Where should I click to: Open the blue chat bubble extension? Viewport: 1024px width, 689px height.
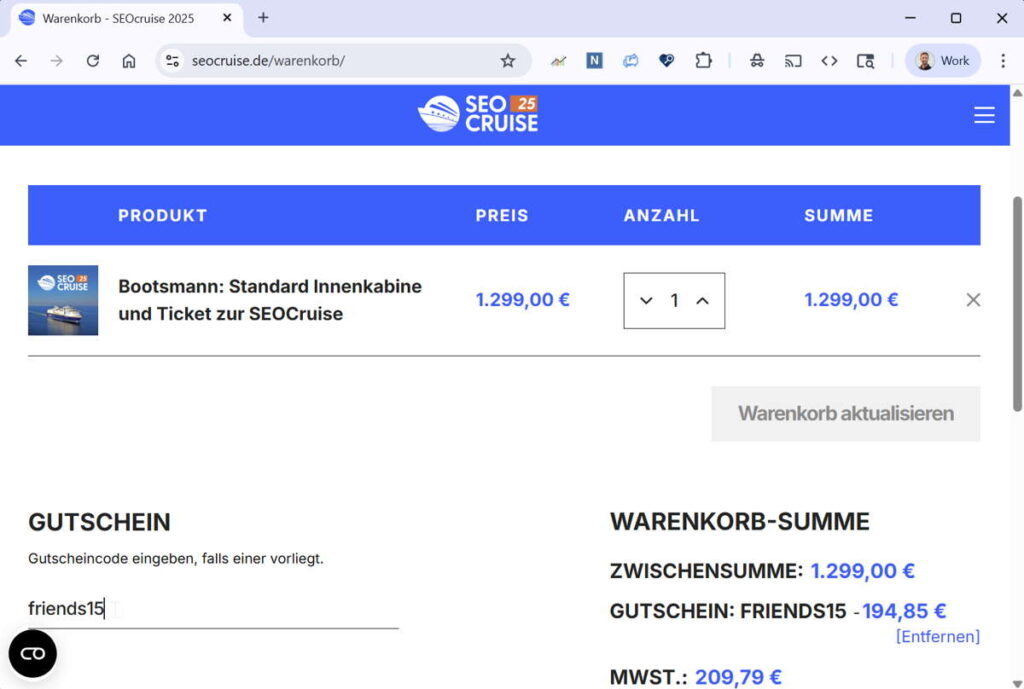pyautogui.click(x=630, y=61)
